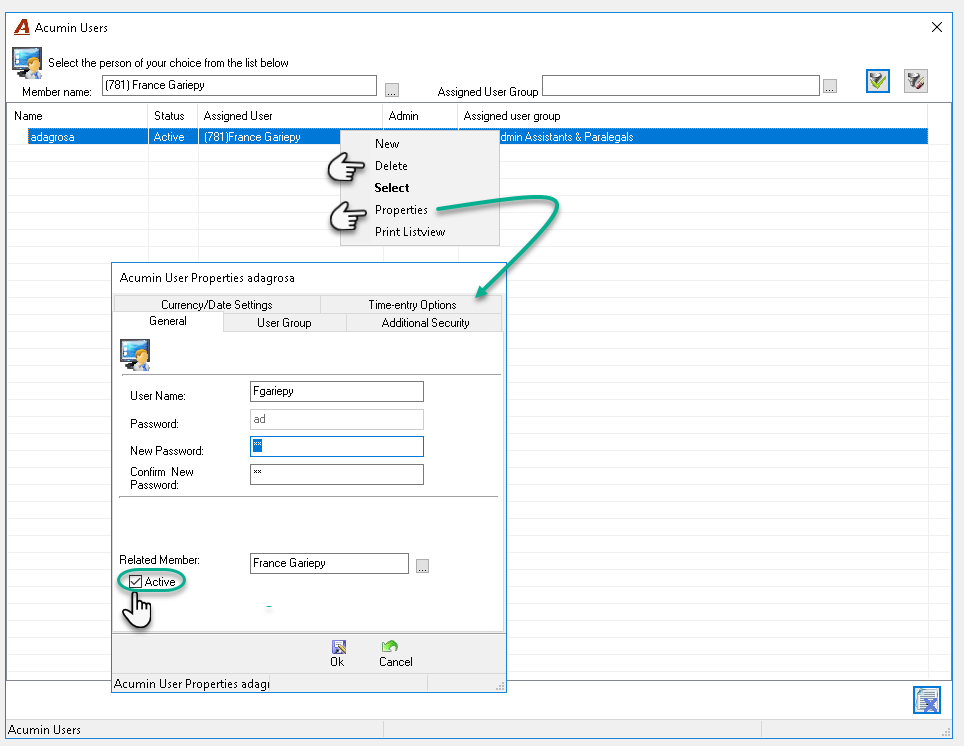Viewport: 964px width, 746px height.
Task: Choose Print Listview from the context menu
Action: pos(410,232)
